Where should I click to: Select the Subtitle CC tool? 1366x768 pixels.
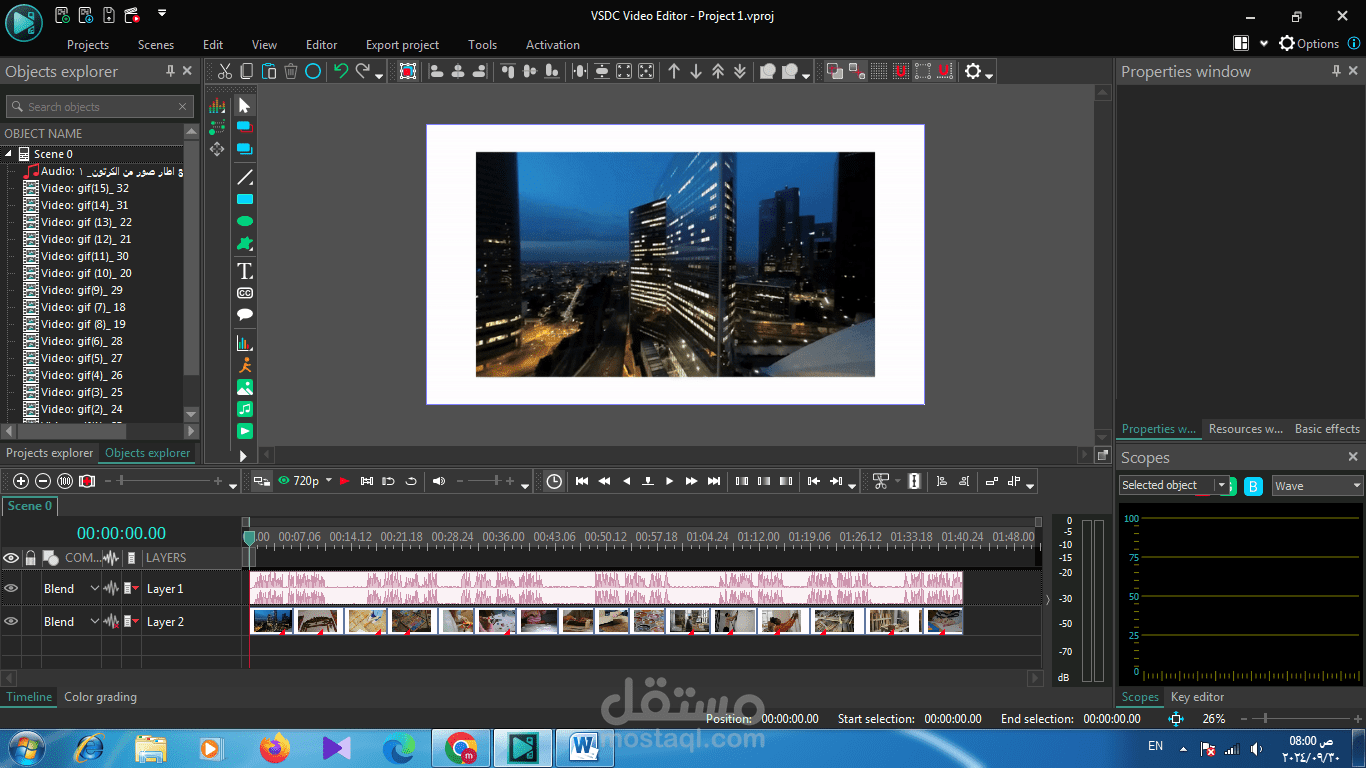(245, 293)
